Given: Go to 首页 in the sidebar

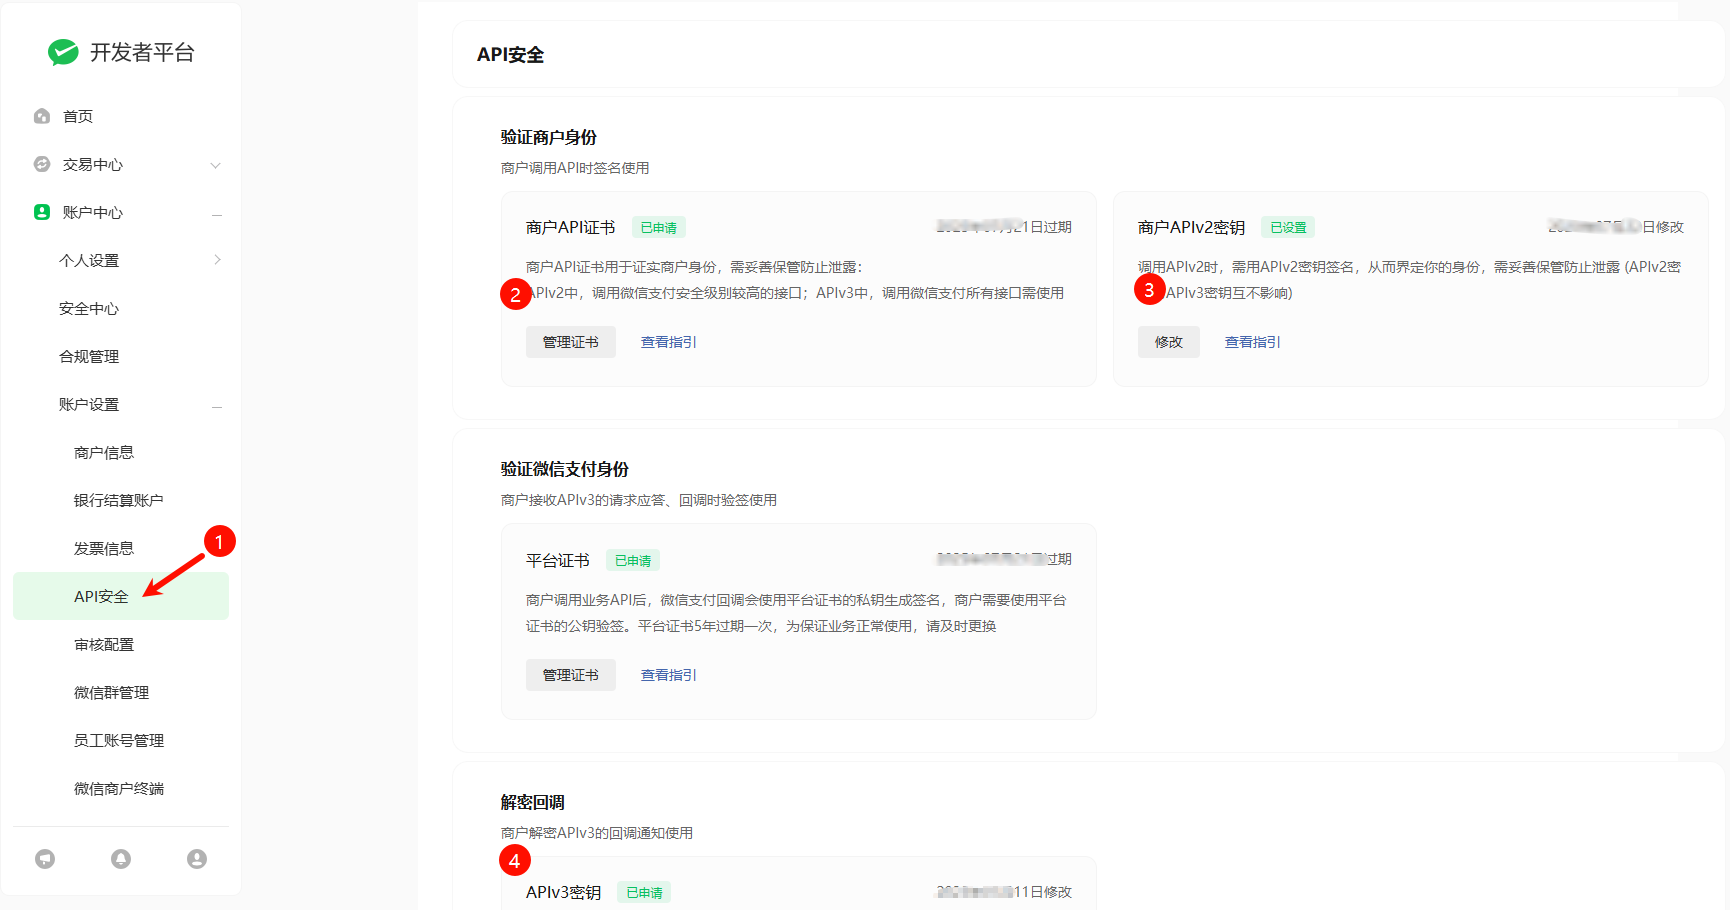Looking at the screenshot, I should click(x=78, y=116).
